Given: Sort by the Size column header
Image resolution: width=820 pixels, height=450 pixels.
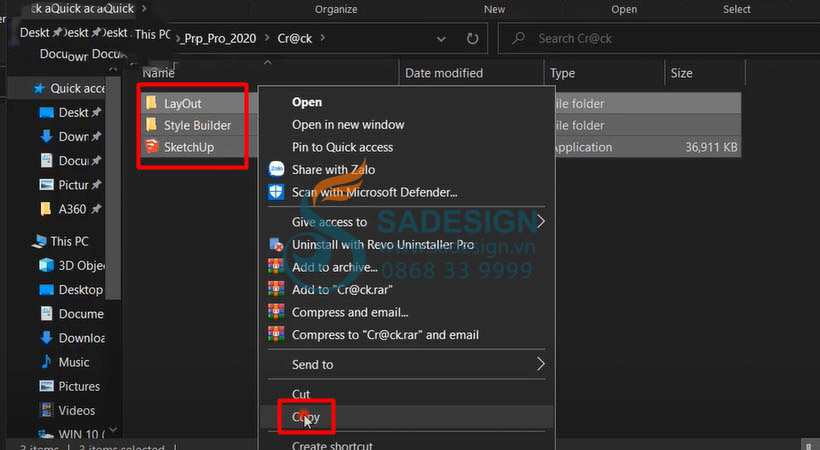Looking at the screenshot, I should 681,73.
